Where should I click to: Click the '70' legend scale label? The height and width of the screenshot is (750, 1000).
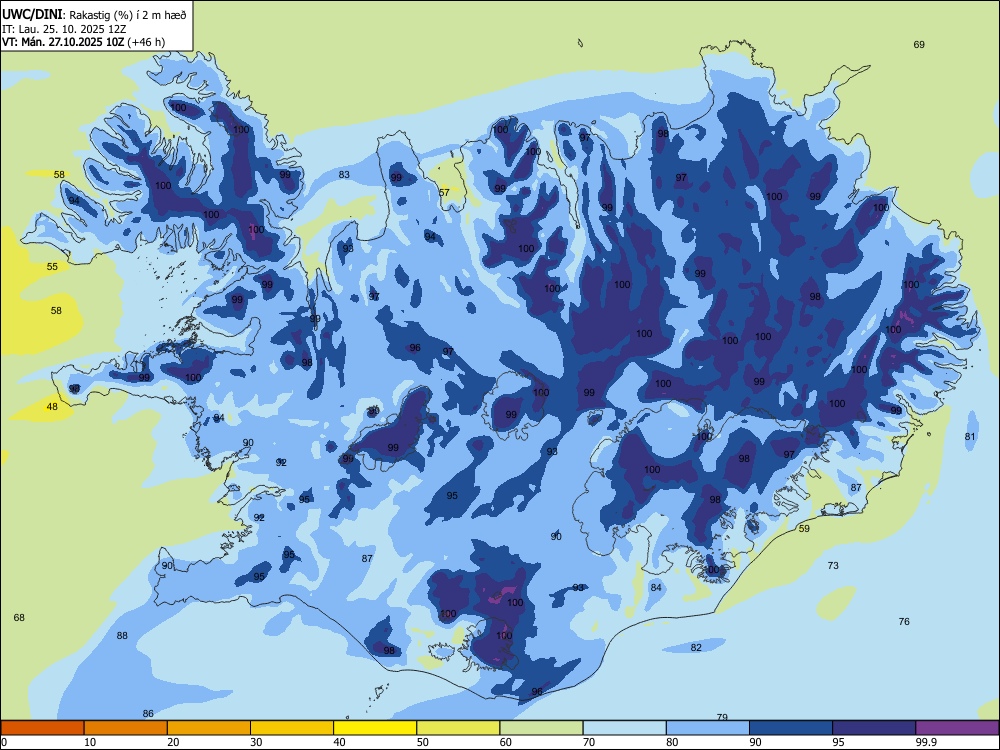pos(589,742)
